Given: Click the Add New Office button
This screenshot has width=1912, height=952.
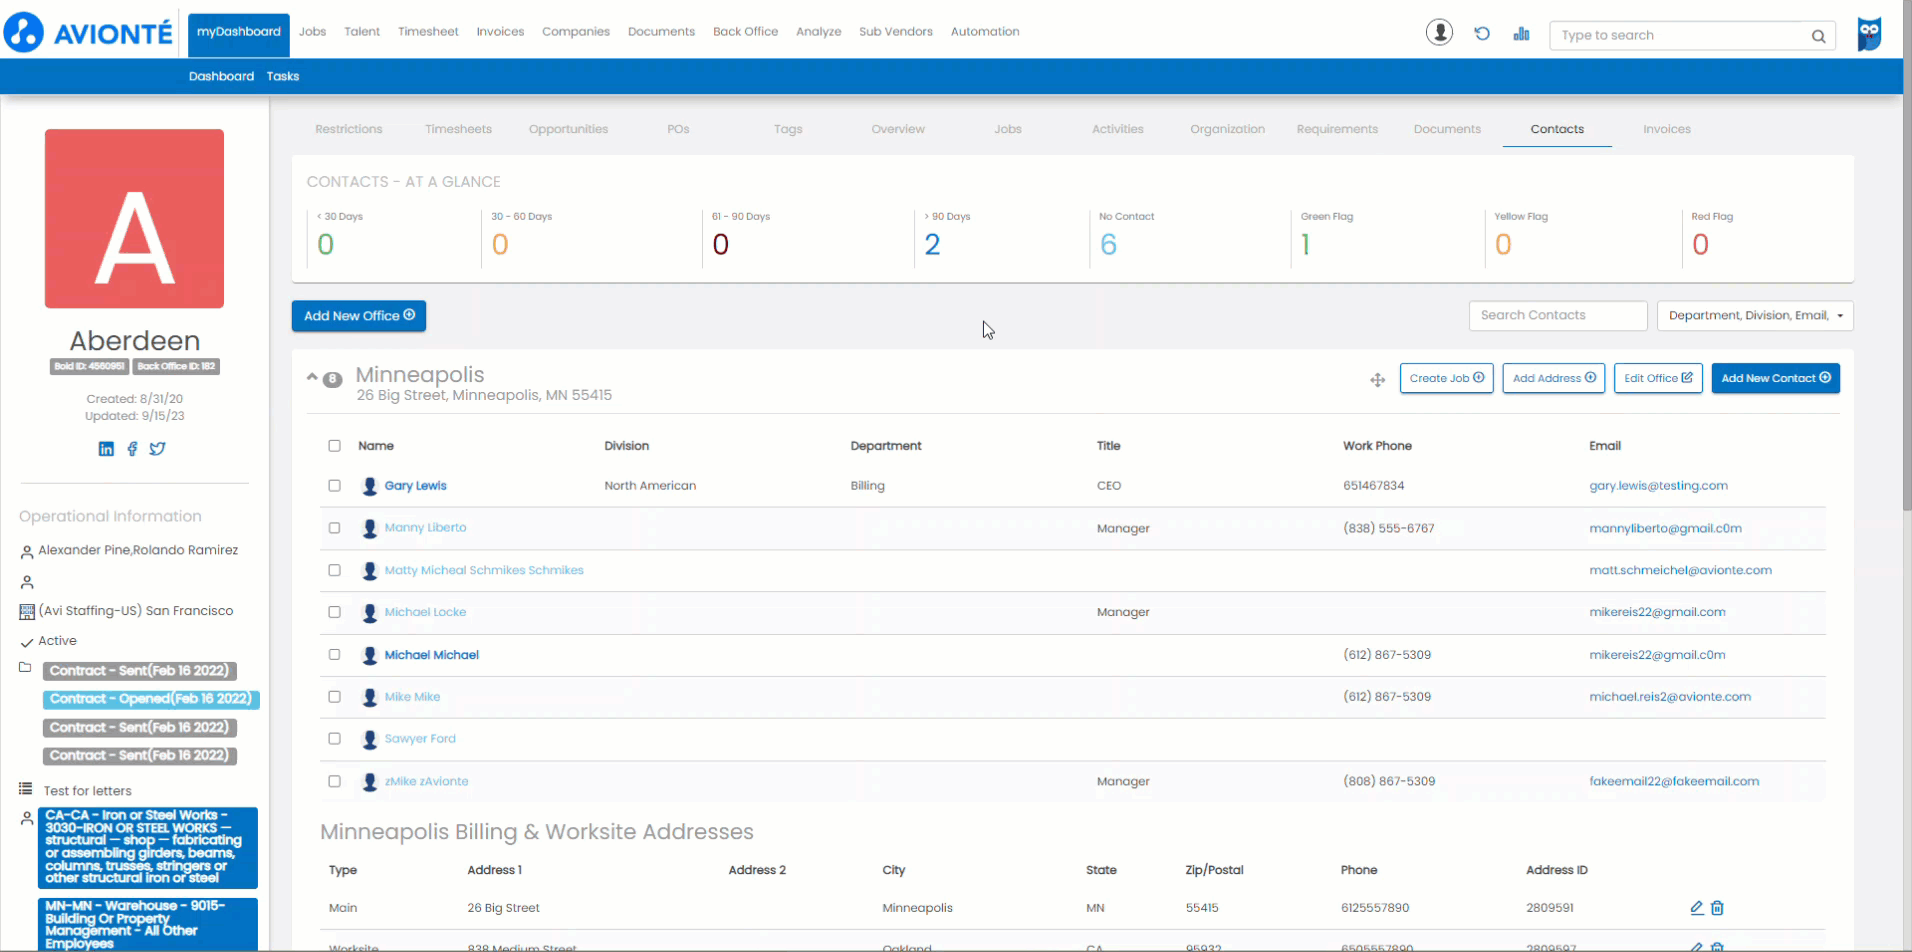Looking at the screenshot, I should 359,316.
